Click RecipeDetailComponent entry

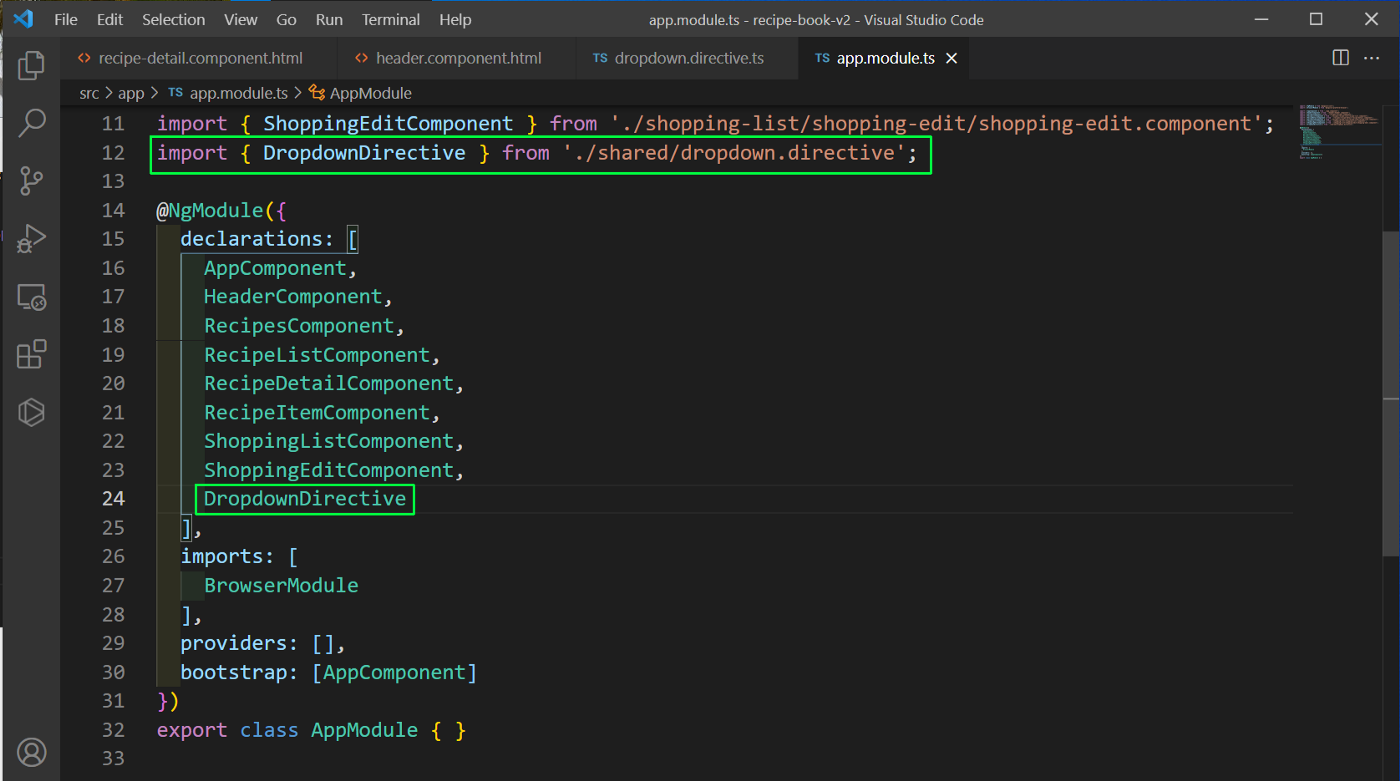point(329,383)
